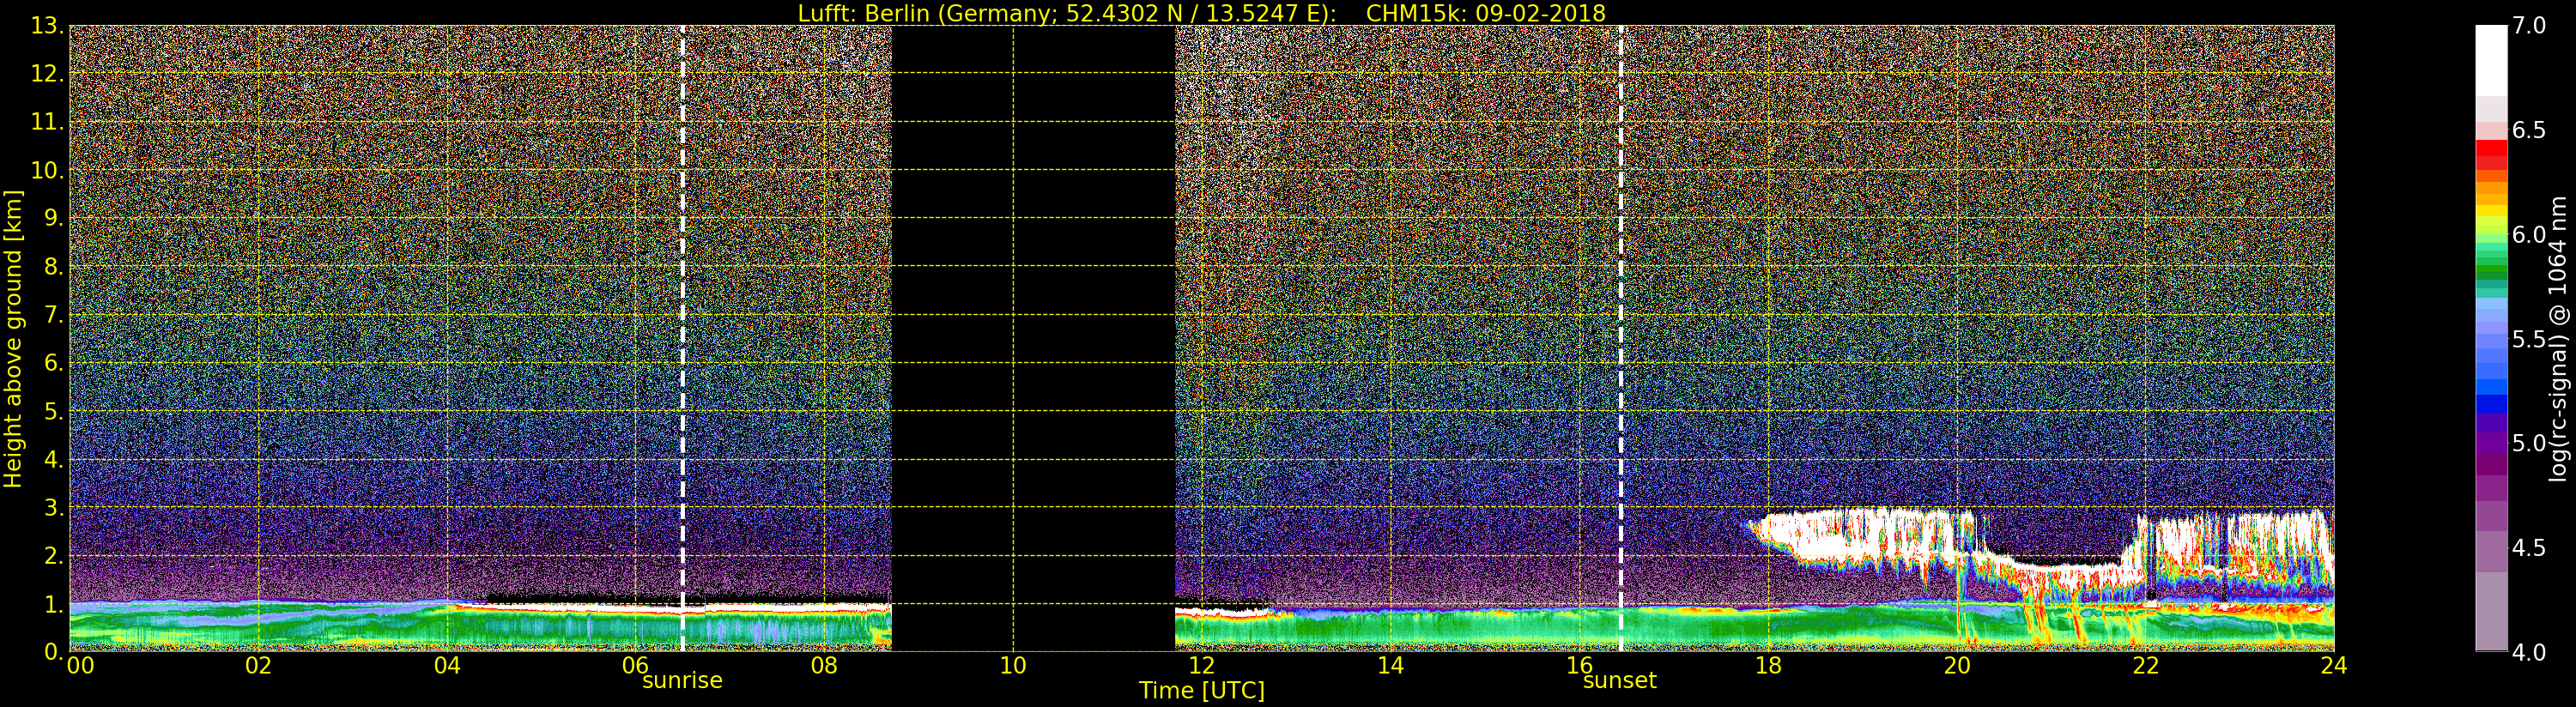
Task: Click the '4.' height axis tick label
Action: [54, 459]
